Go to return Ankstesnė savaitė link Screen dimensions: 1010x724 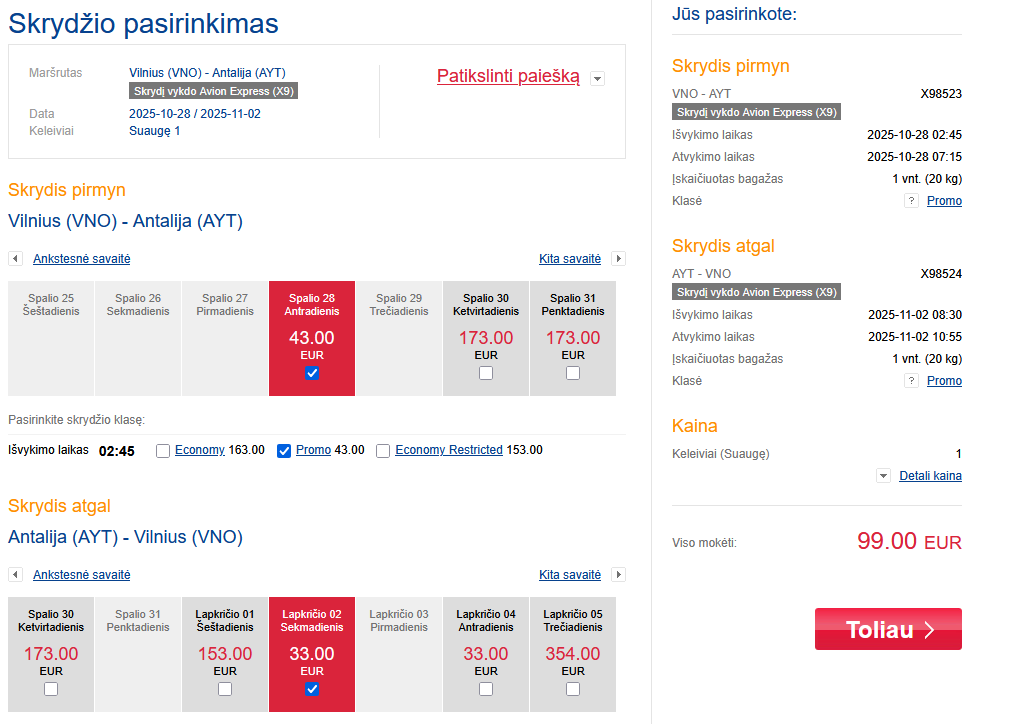(x=82, y=575)
